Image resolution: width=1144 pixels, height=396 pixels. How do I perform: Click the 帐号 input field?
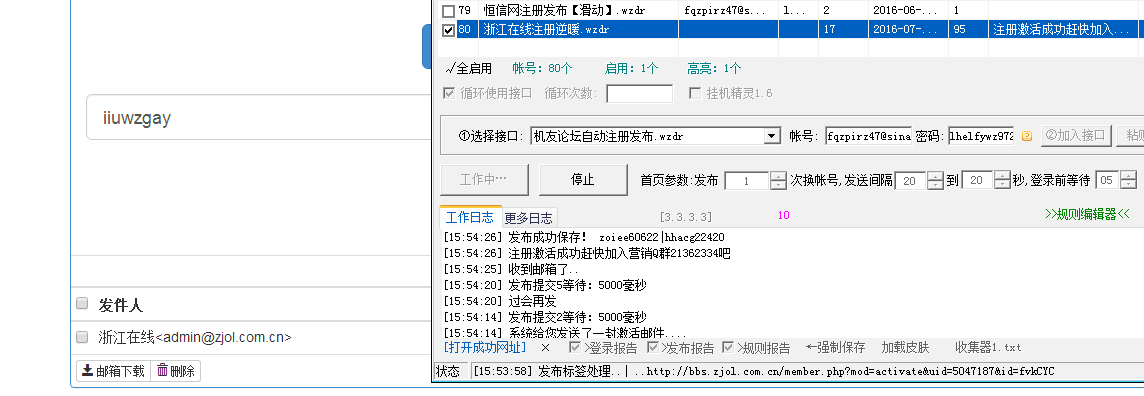point(868,136)
